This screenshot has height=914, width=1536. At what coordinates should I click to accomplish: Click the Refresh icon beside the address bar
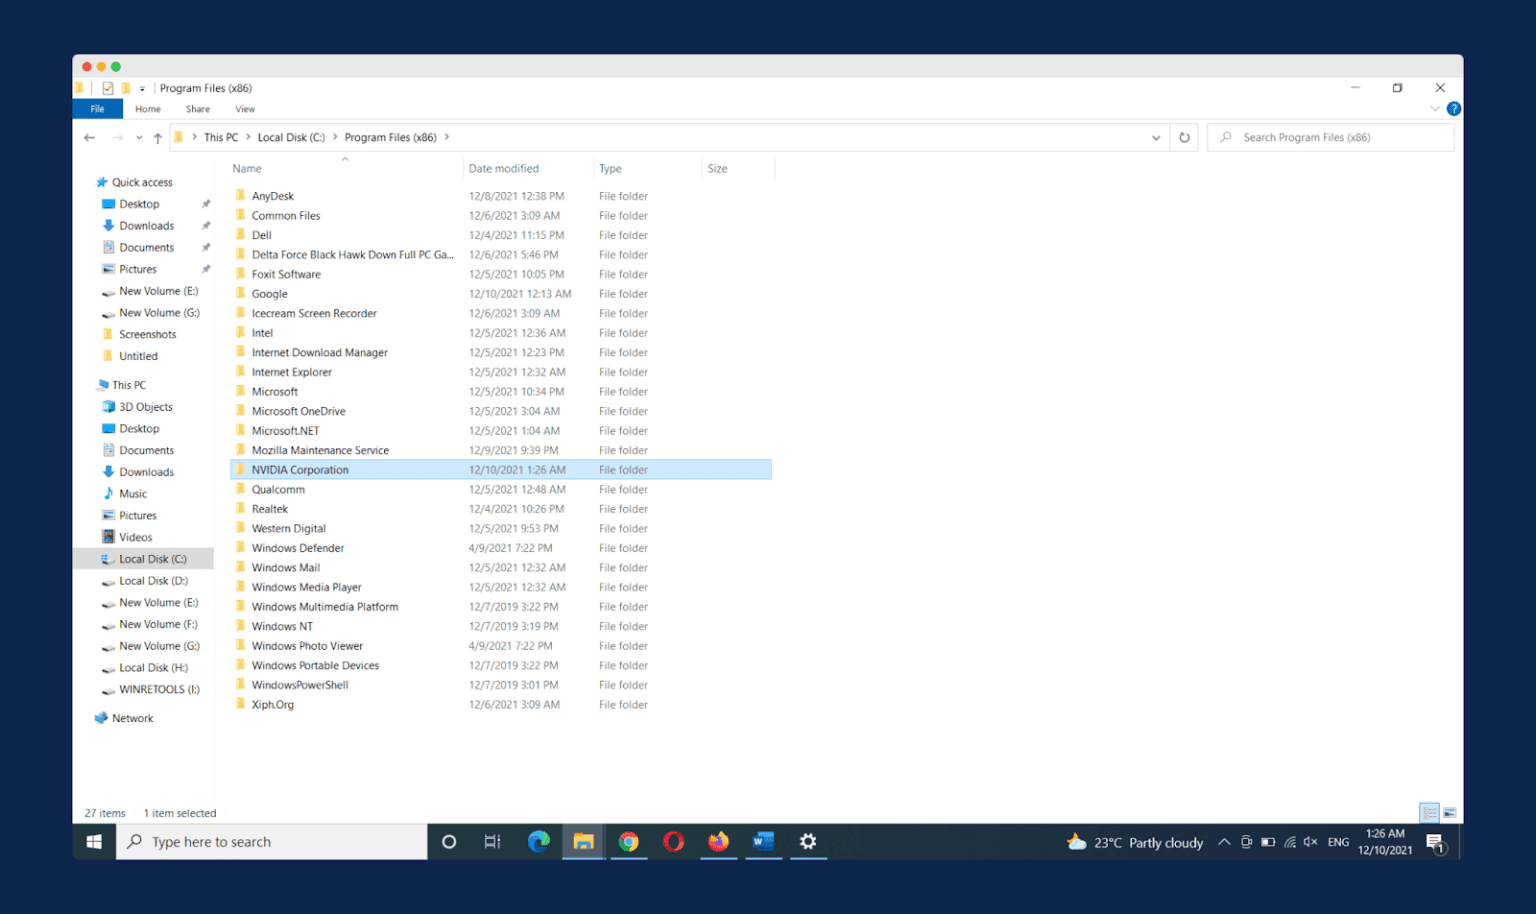coord(1183,137)
